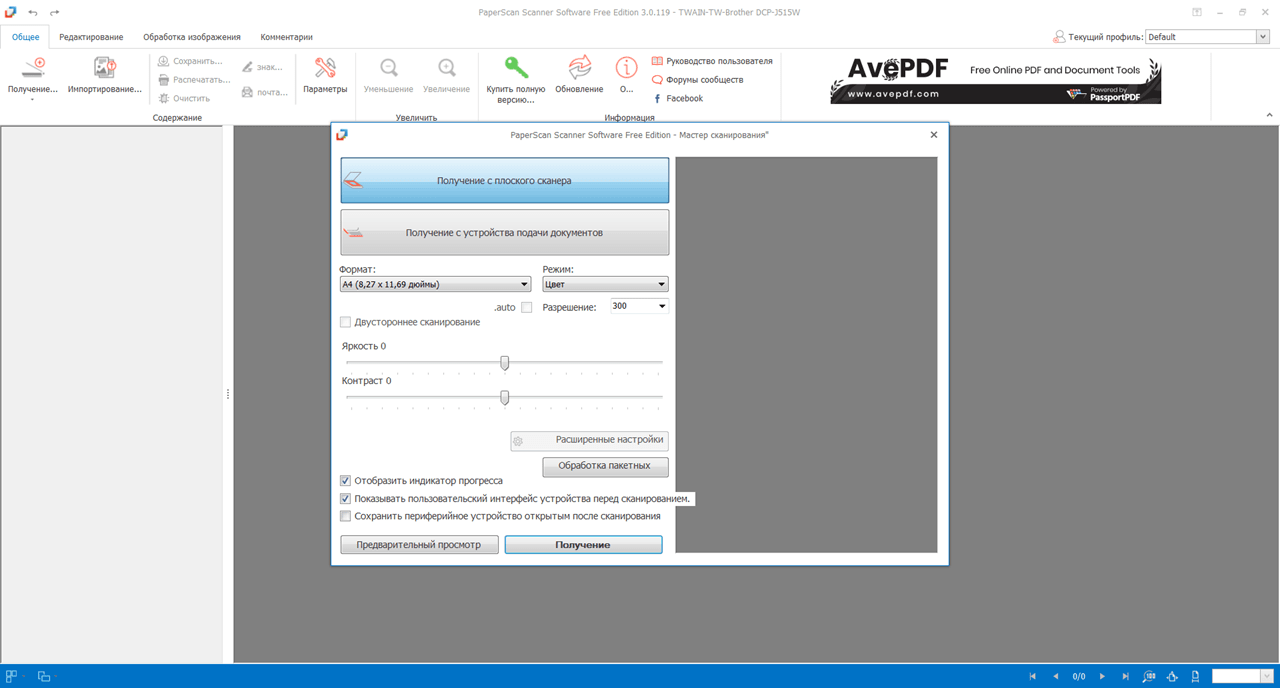Open Расширенные настройки button

pyautogui.click(x=589, y=440)
